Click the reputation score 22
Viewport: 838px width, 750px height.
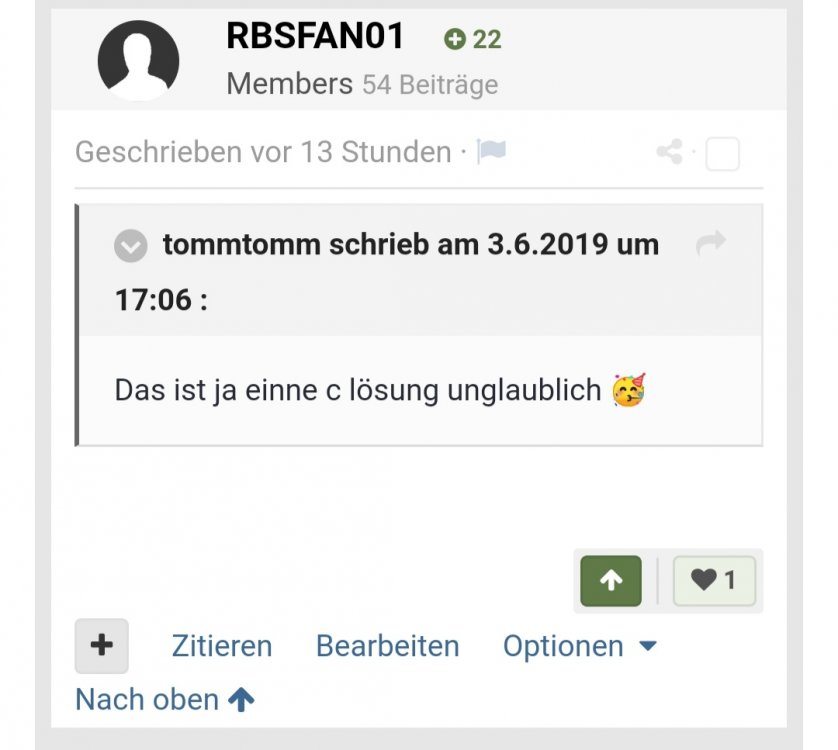pyautogui.click(x=487, y=40)
